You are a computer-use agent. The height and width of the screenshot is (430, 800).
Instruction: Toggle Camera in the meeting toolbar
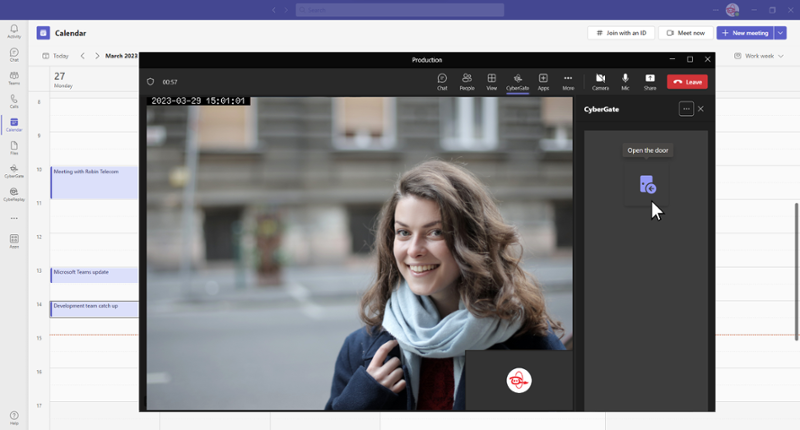(x=601, y=82)
